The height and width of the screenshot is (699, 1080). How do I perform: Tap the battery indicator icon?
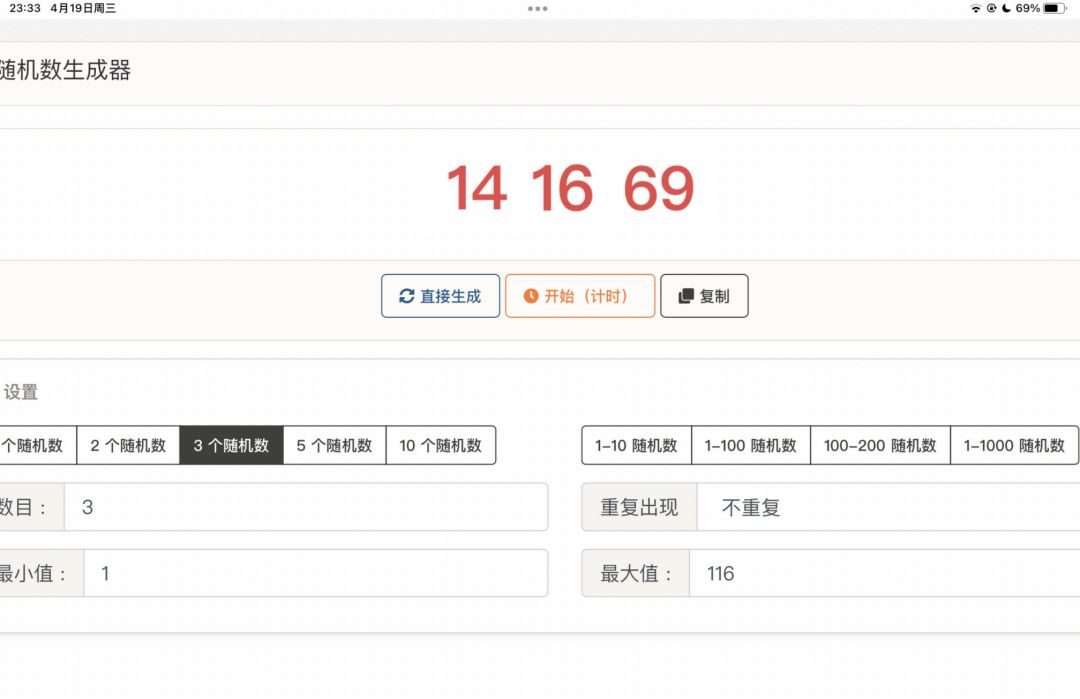pos(1055,8)
